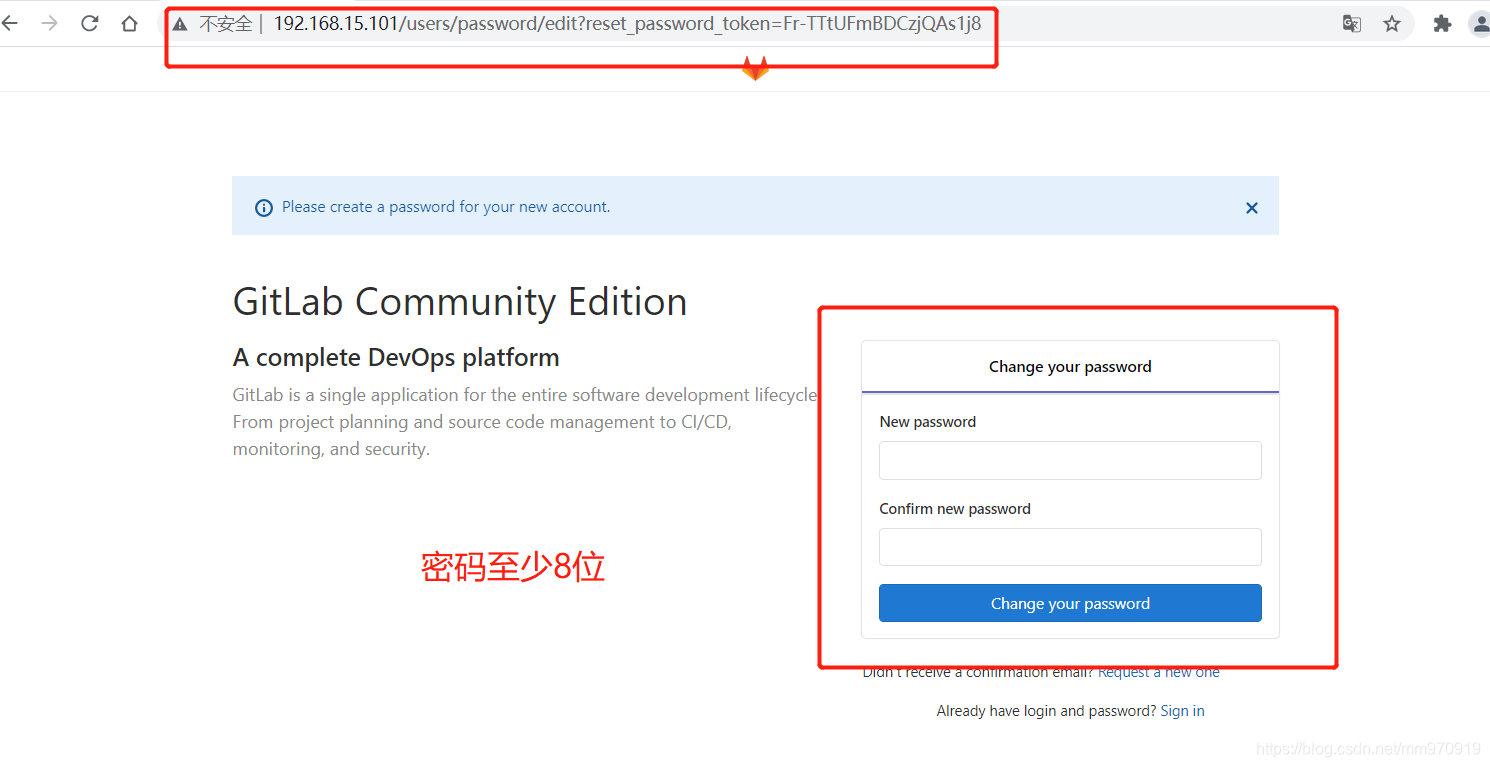This screenshot has width=1490, height=767.
Task: Go forward with the browser forward arrow
Action: click(x=49, y=23)
